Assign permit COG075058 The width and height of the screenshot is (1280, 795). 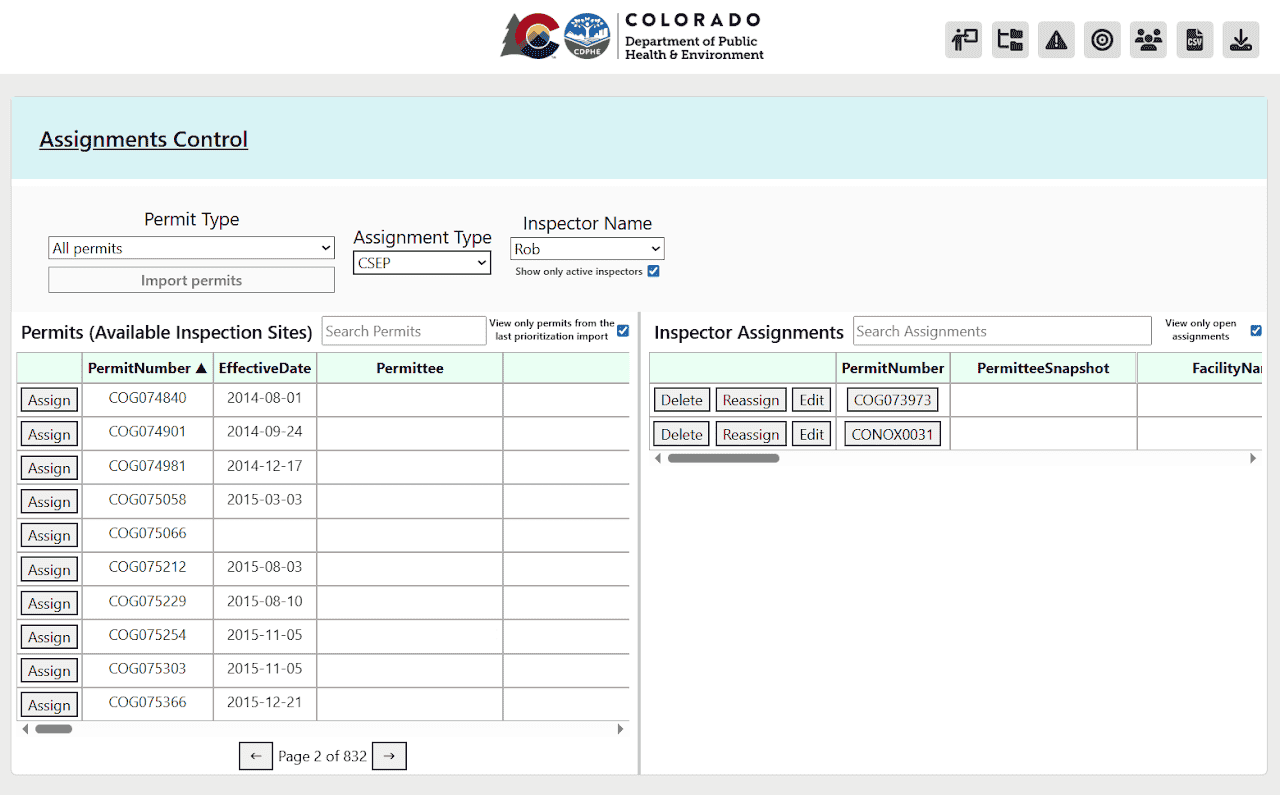(49, 502)
